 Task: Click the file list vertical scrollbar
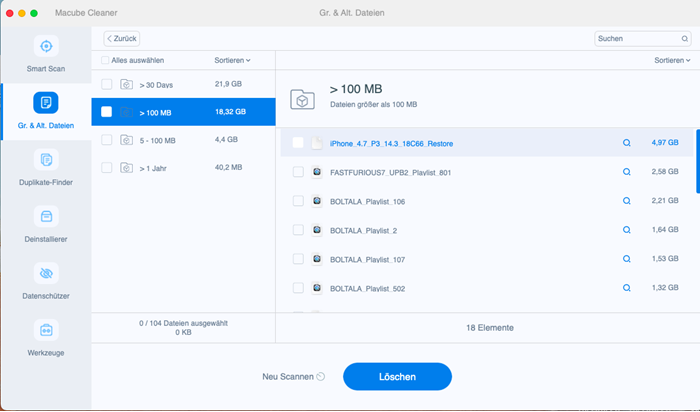pos(698,161)
